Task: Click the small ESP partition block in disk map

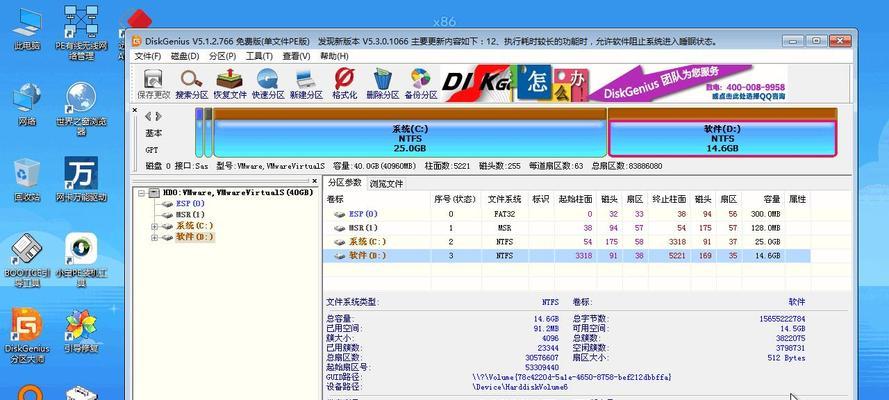Action: (x=199, y=133)
